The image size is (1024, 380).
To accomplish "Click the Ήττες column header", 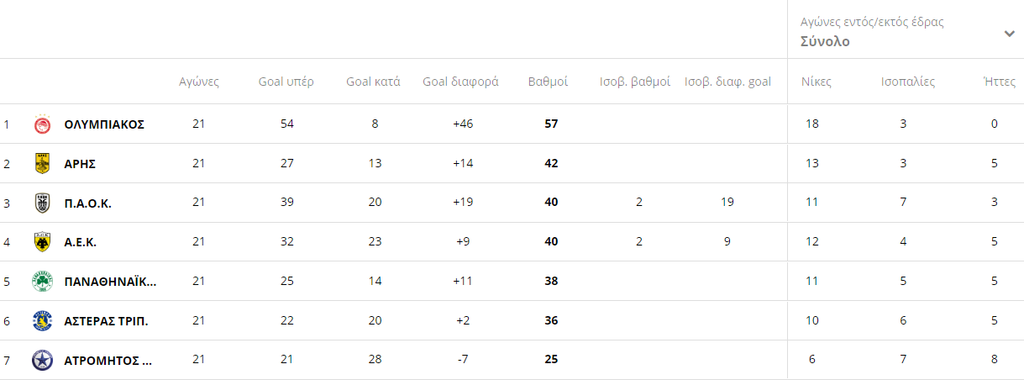I will pos(999,82).
